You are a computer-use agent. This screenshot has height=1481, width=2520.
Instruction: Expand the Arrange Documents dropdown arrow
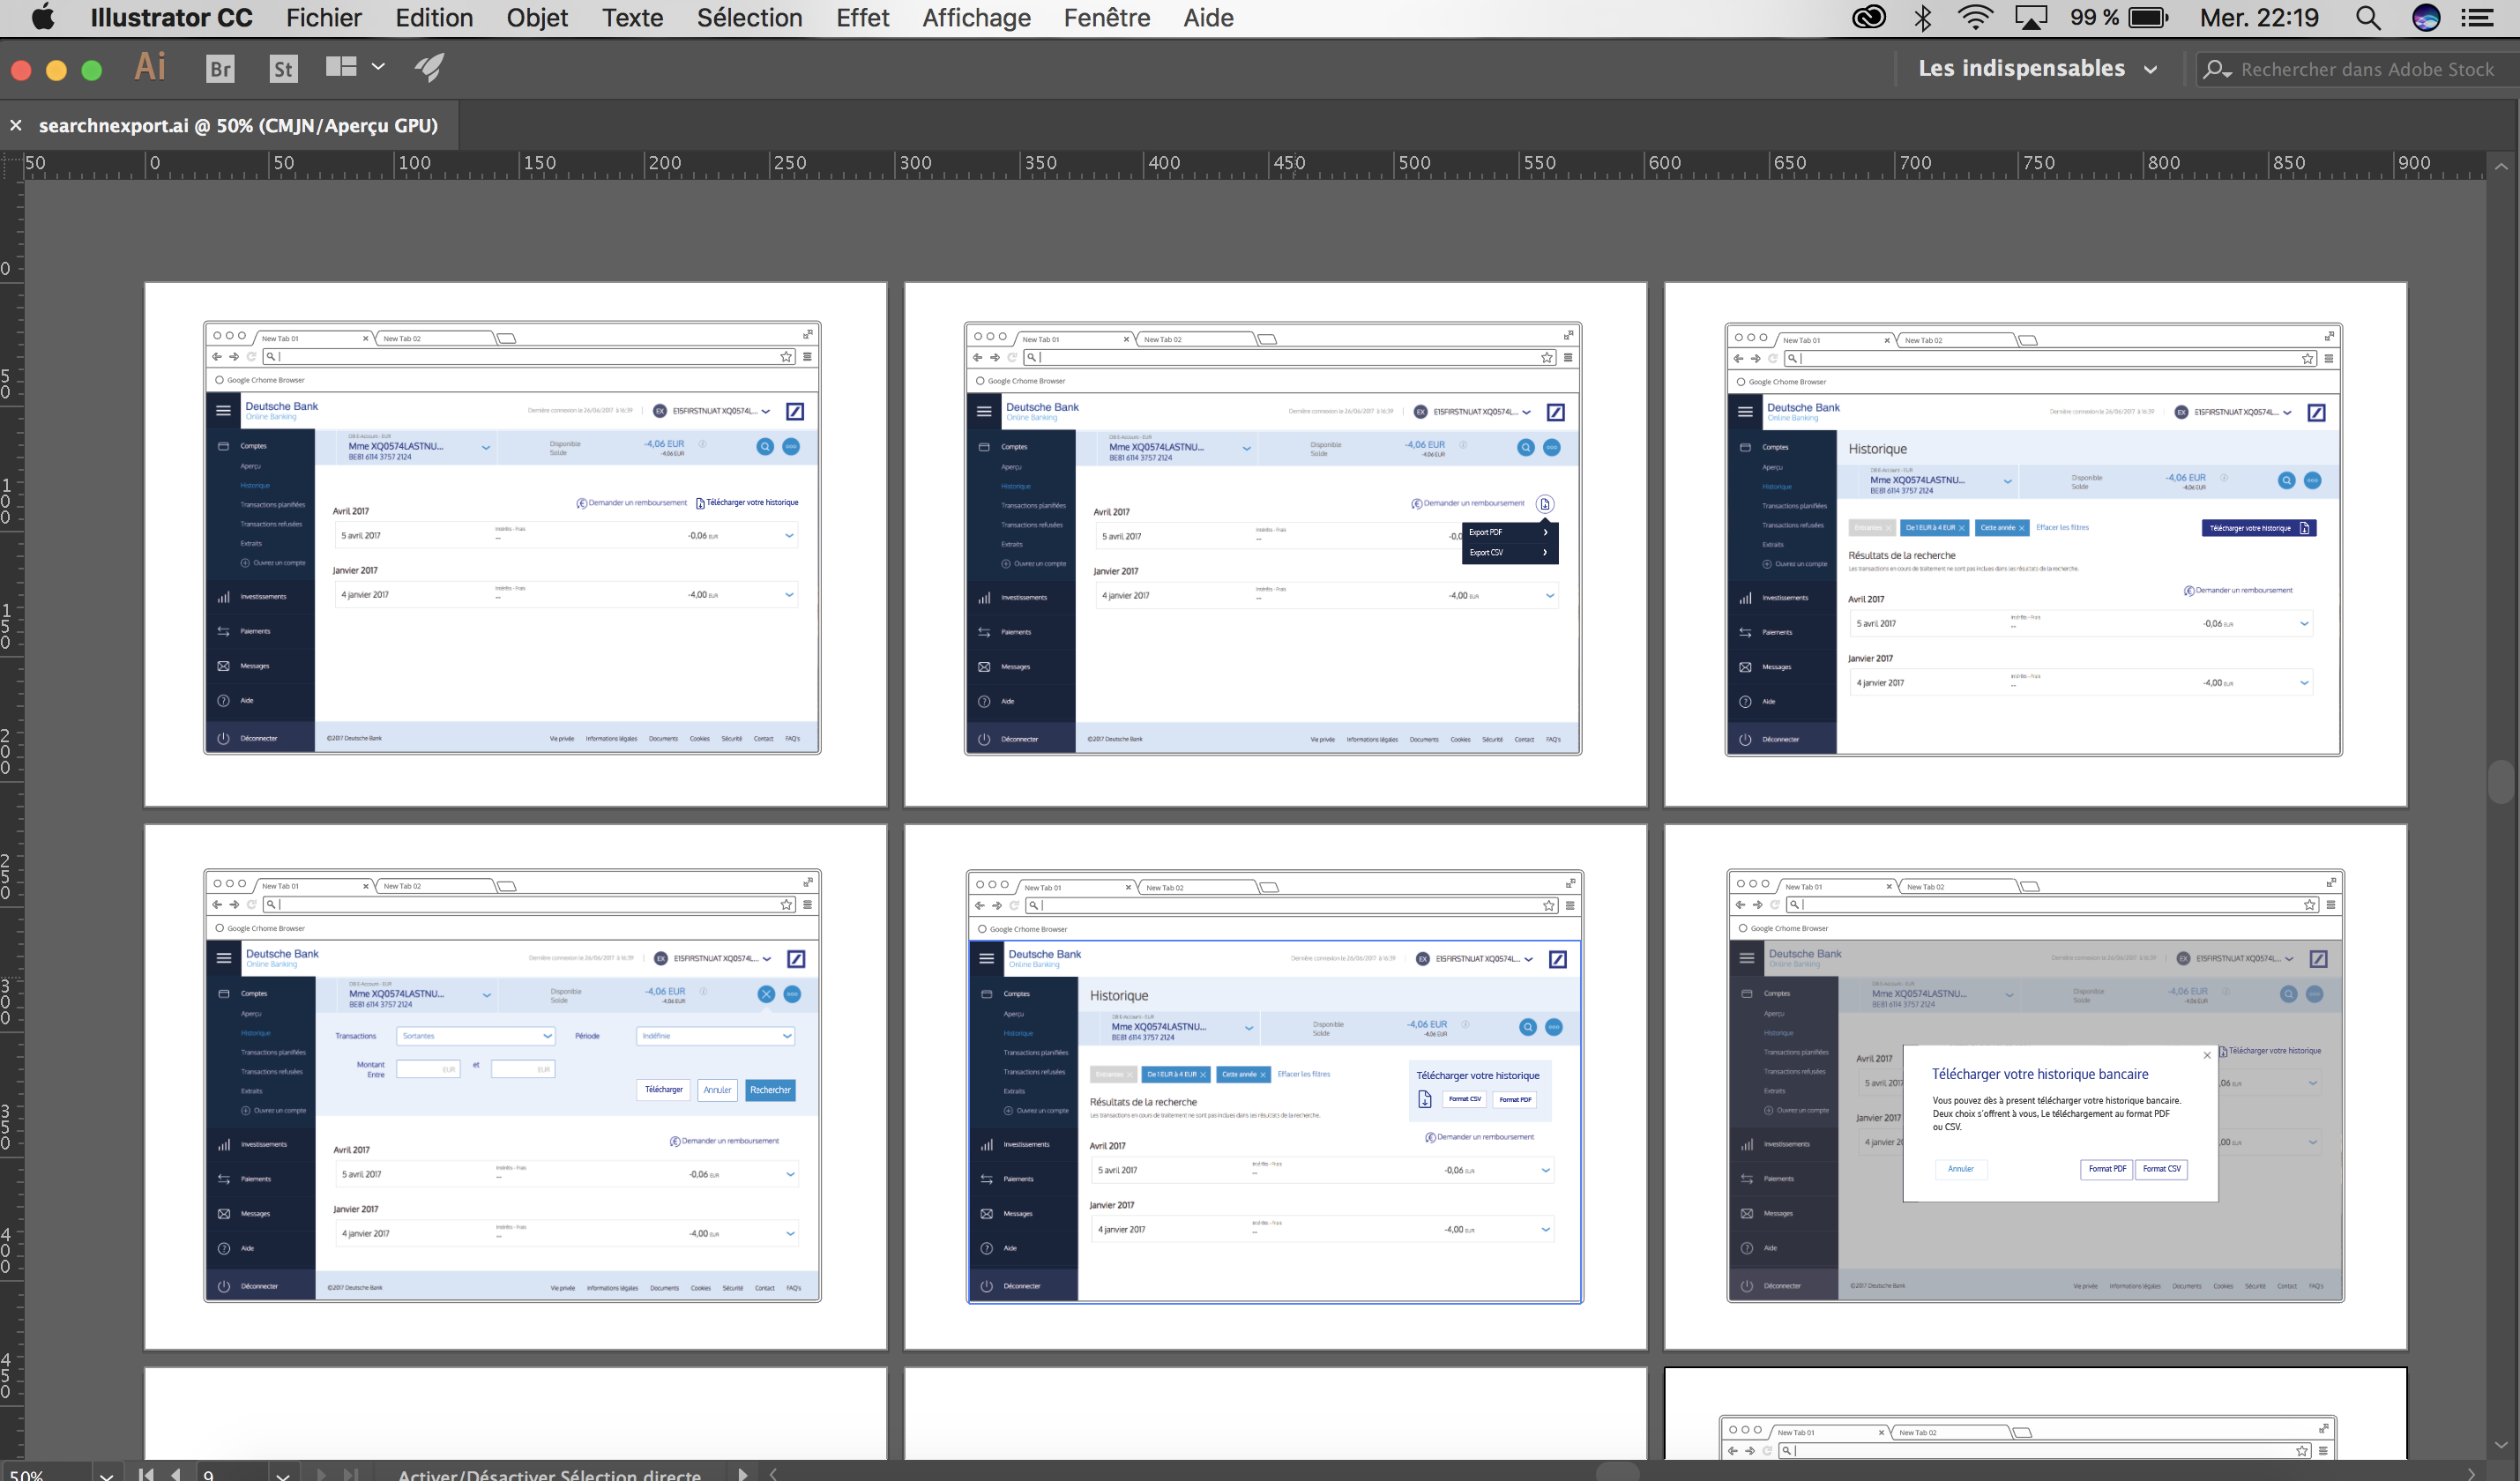(378, 67)
